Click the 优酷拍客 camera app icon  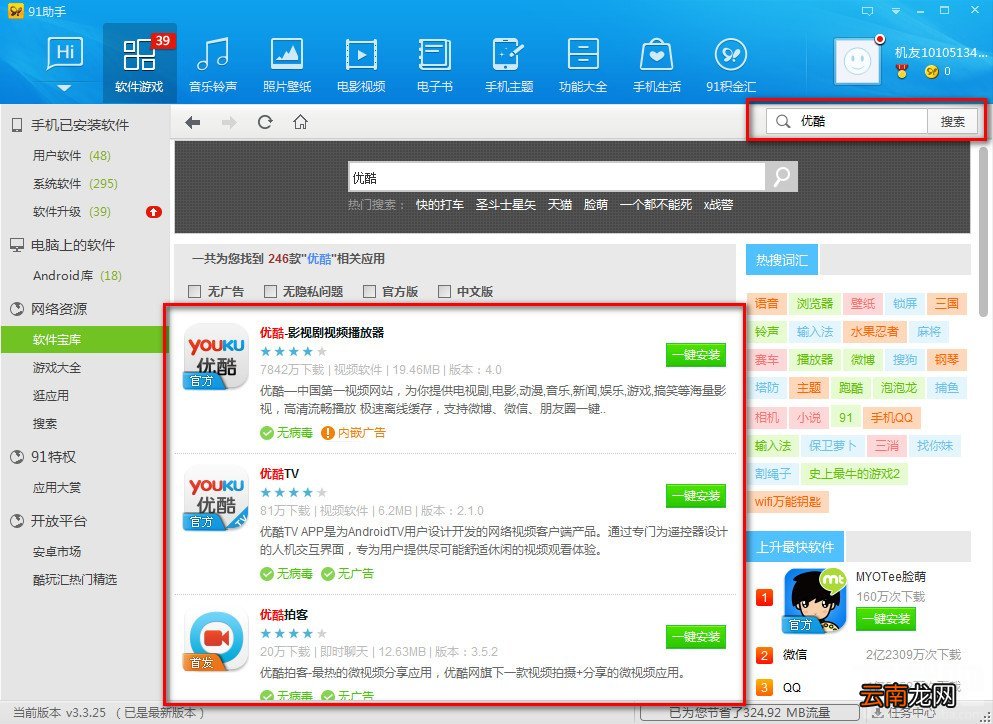coord(215,639)
